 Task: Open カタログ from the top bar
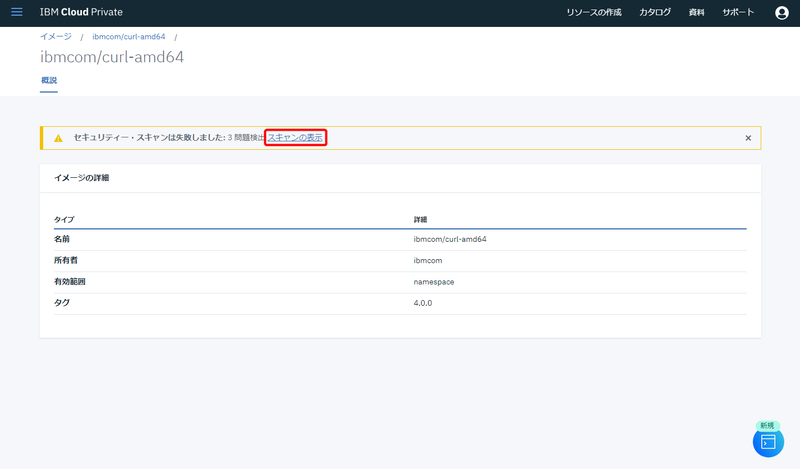(x=655, y=12)
